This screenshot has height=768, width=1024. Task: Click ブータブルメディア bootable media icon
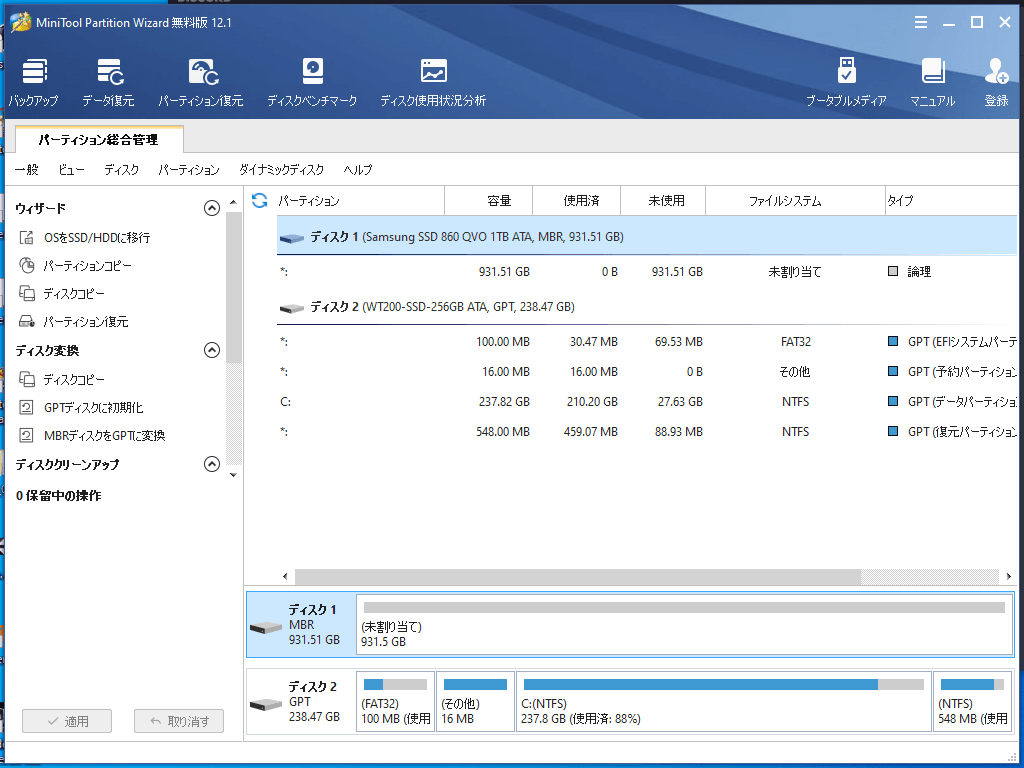point(846,82)
